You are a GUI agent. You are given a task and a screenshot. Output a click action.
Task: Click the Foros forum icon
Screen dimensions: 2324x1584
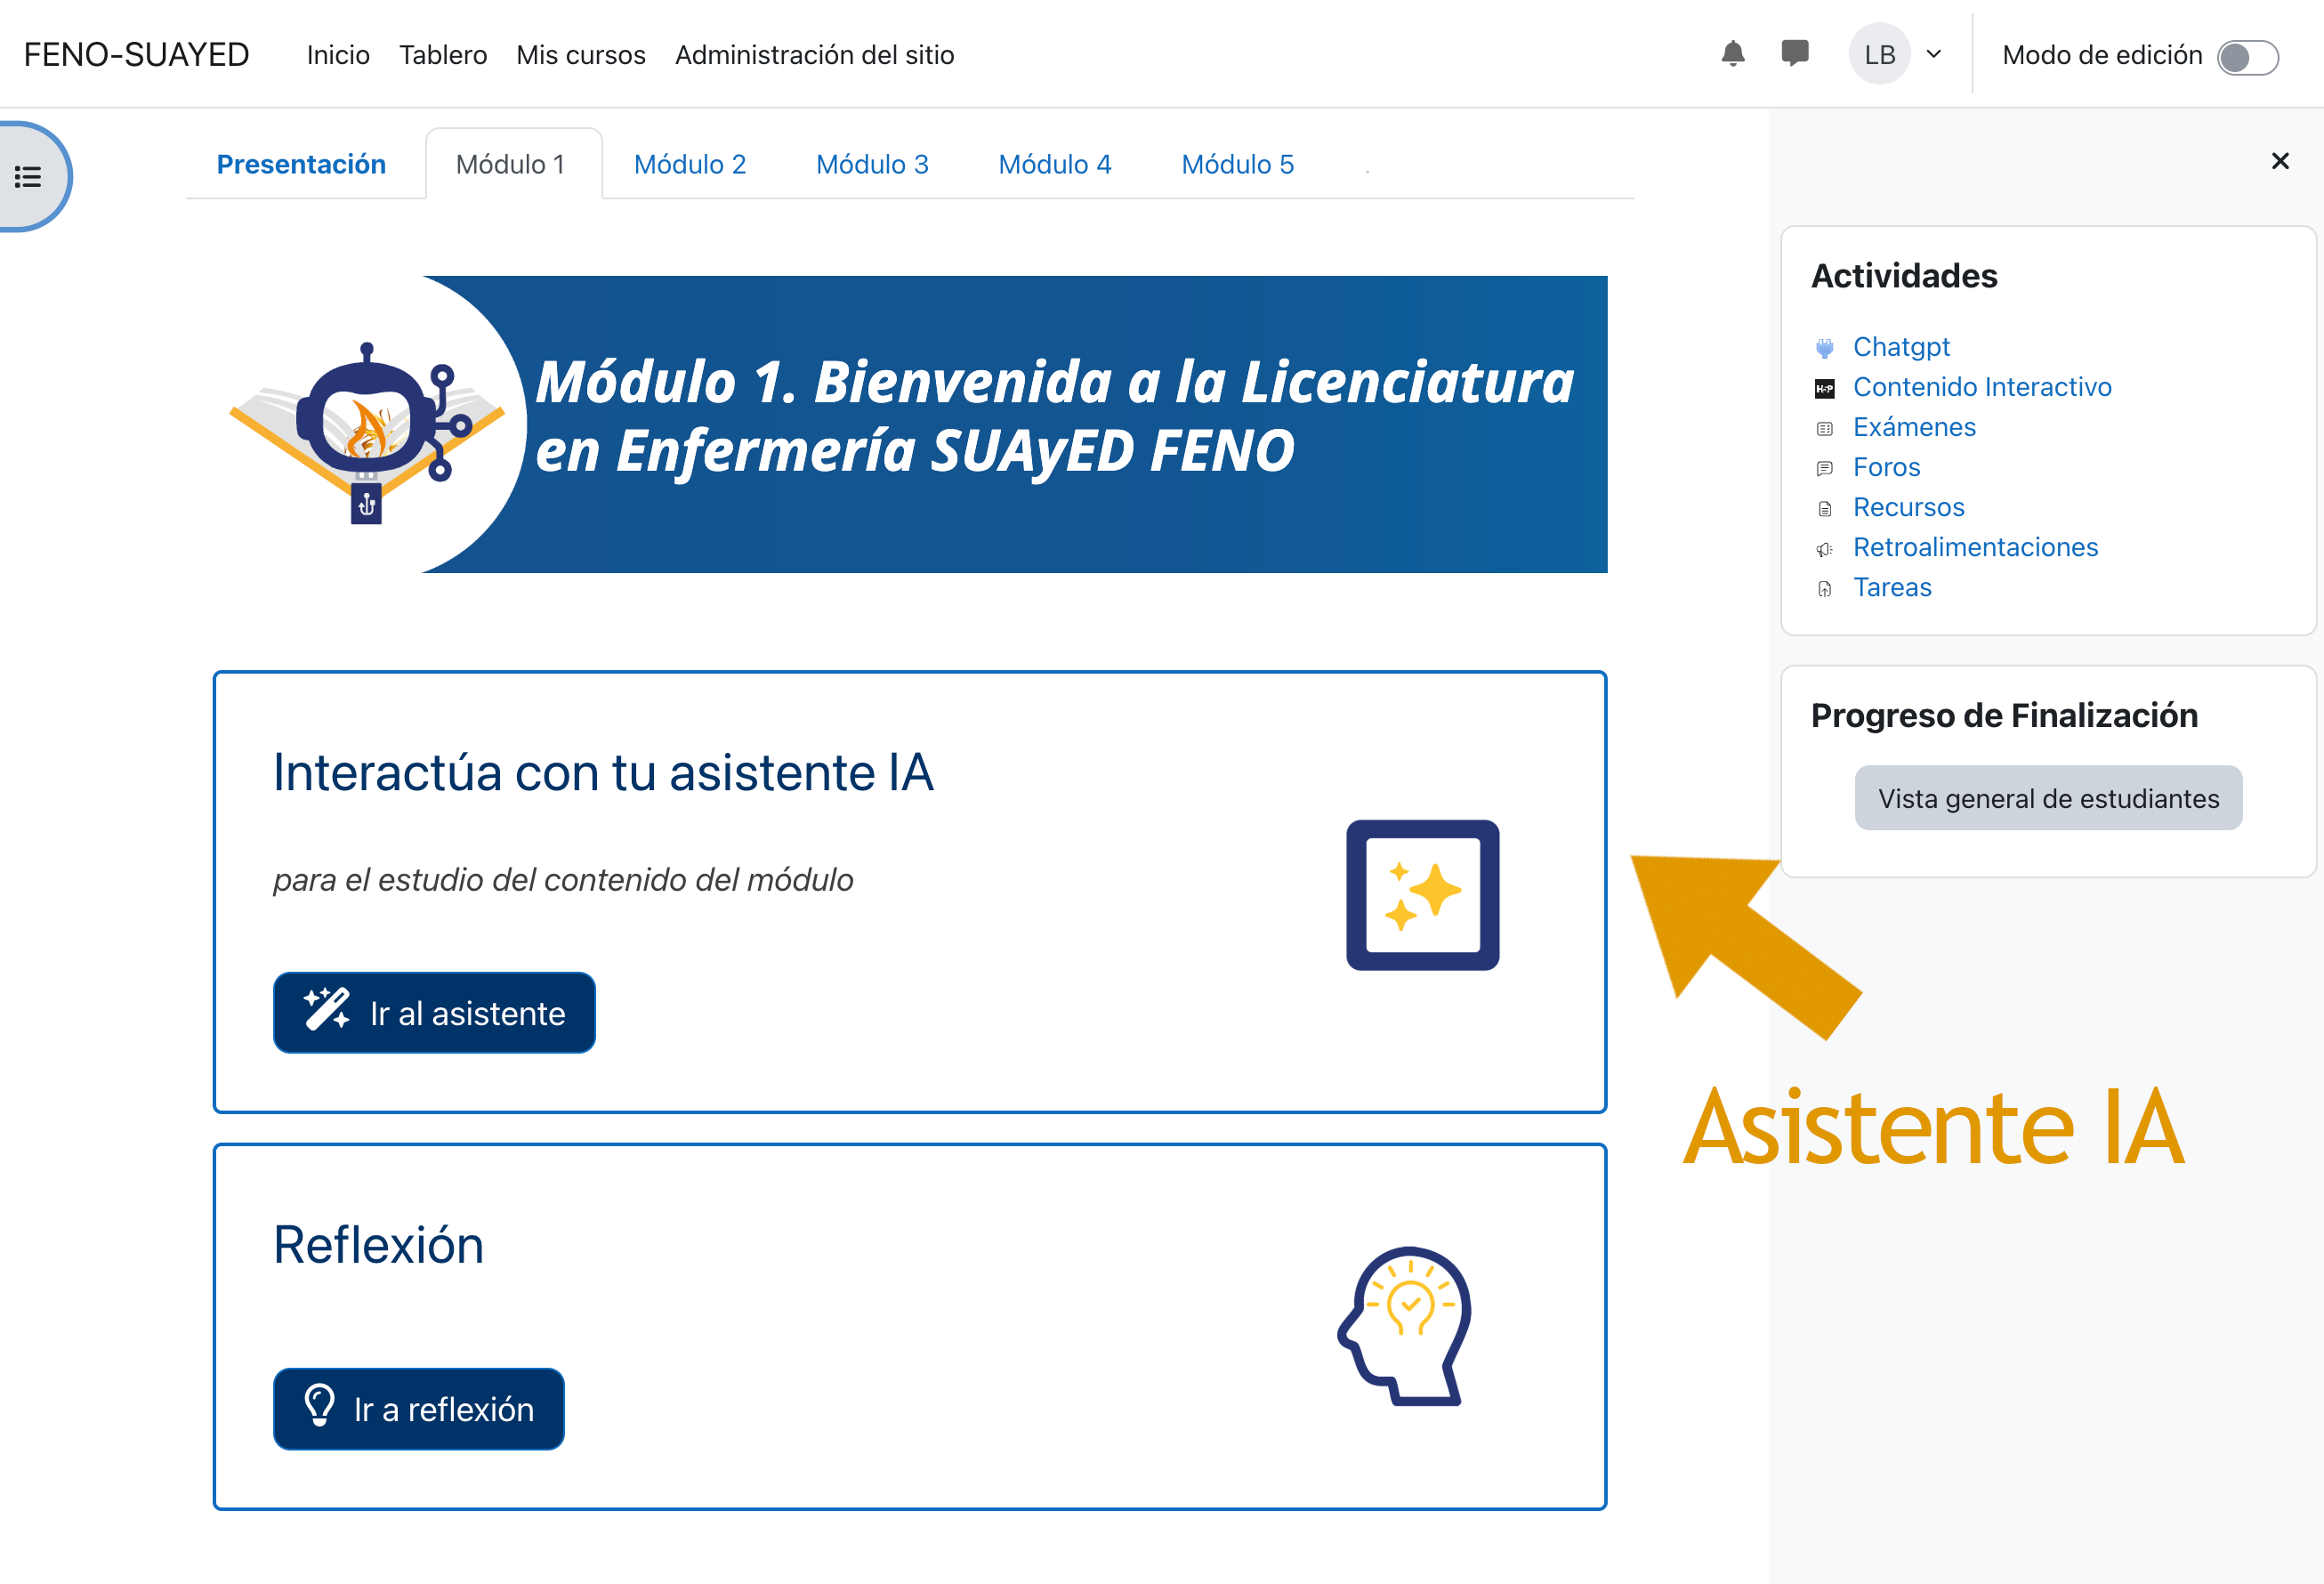point(1824,468)
